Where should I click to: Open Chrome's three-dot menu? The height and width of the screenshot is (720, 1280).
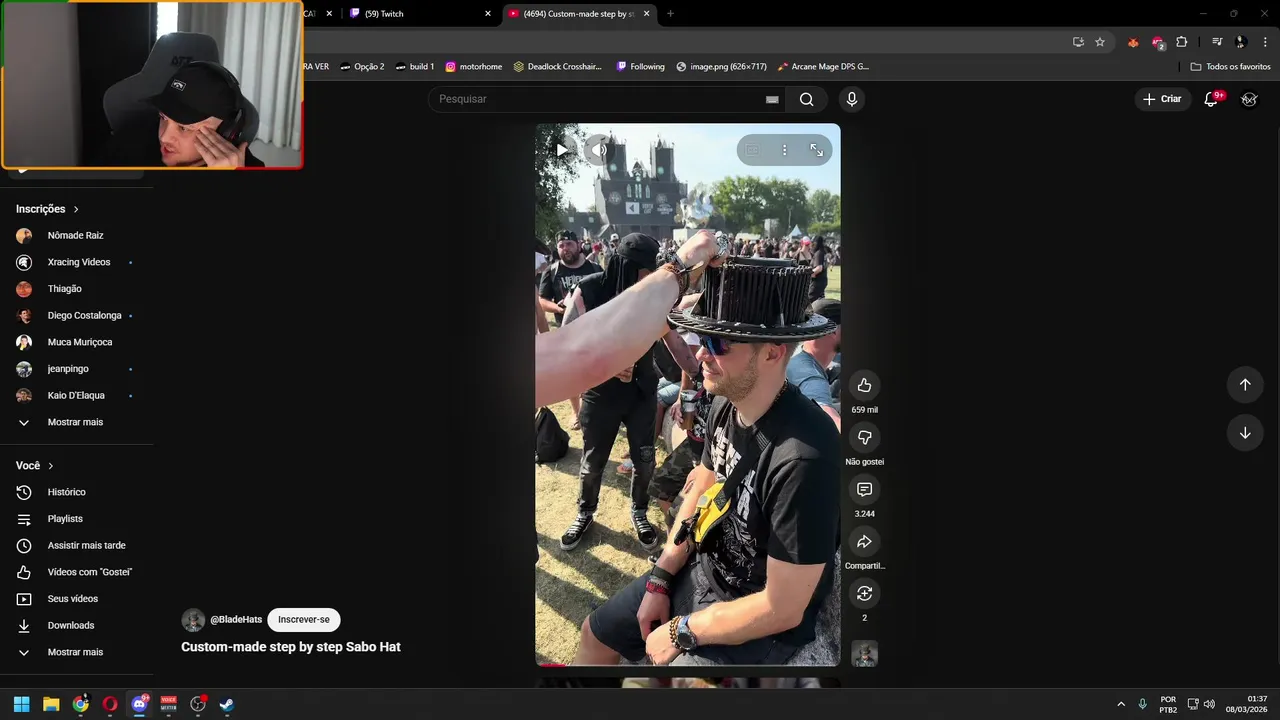1263,42
